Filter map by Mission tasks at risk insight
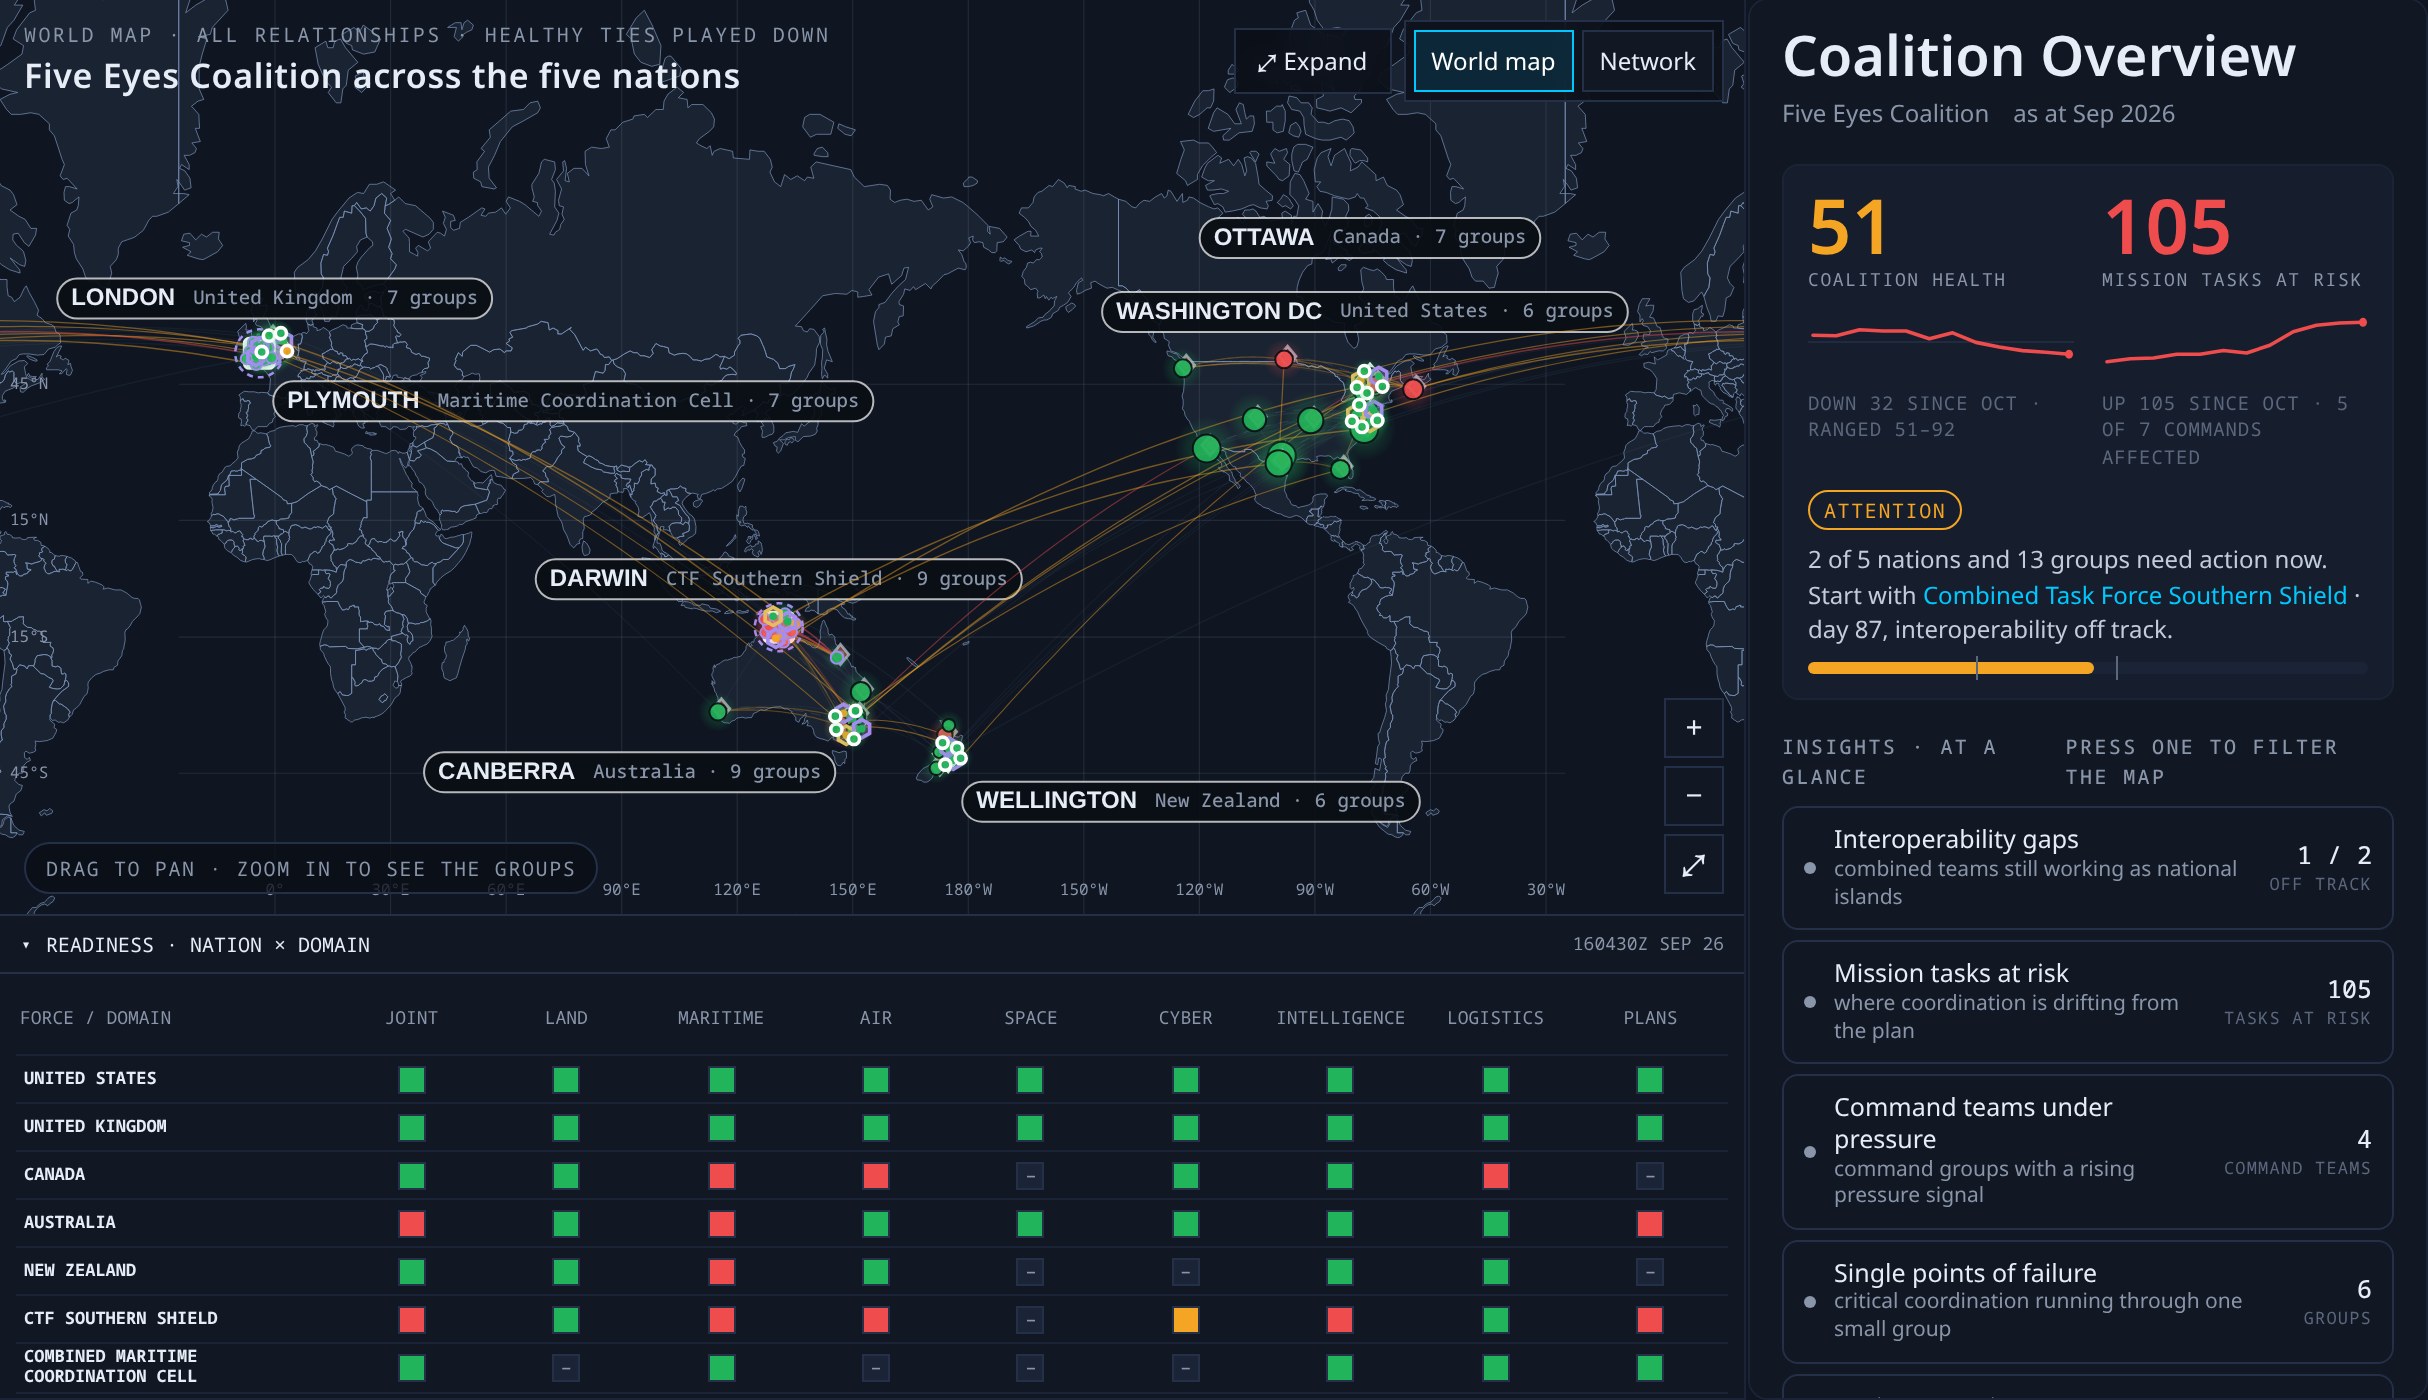 pos(2087,1001)
